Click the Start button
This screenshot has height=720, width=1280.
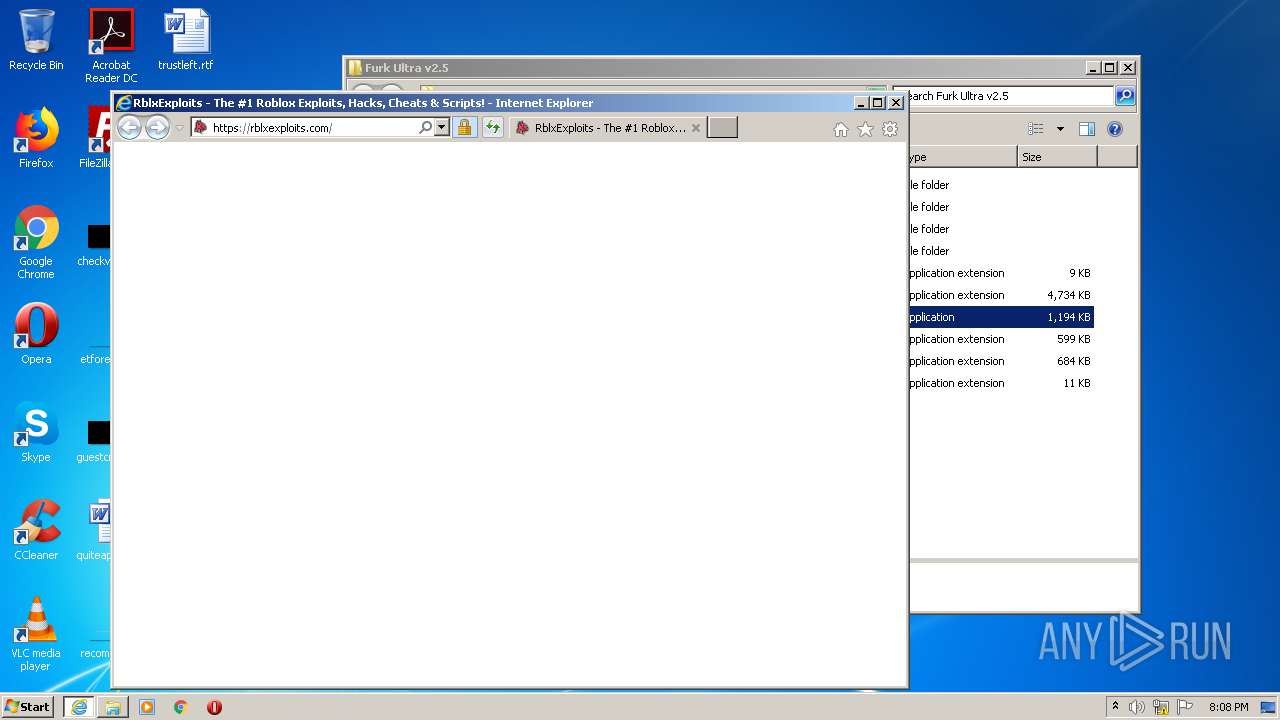(x=28, y=707)
